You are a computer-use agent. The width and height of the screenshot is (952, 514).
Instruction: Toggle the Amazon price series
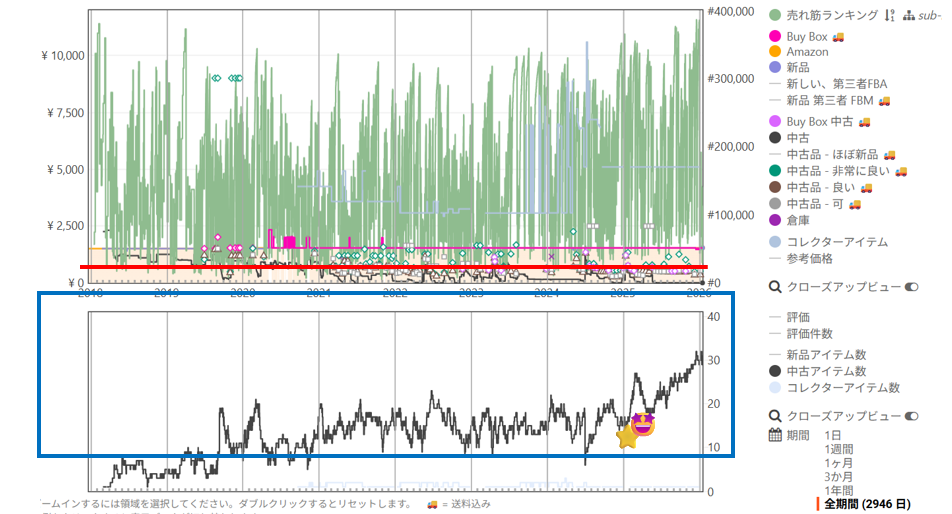tap(806, 52)
